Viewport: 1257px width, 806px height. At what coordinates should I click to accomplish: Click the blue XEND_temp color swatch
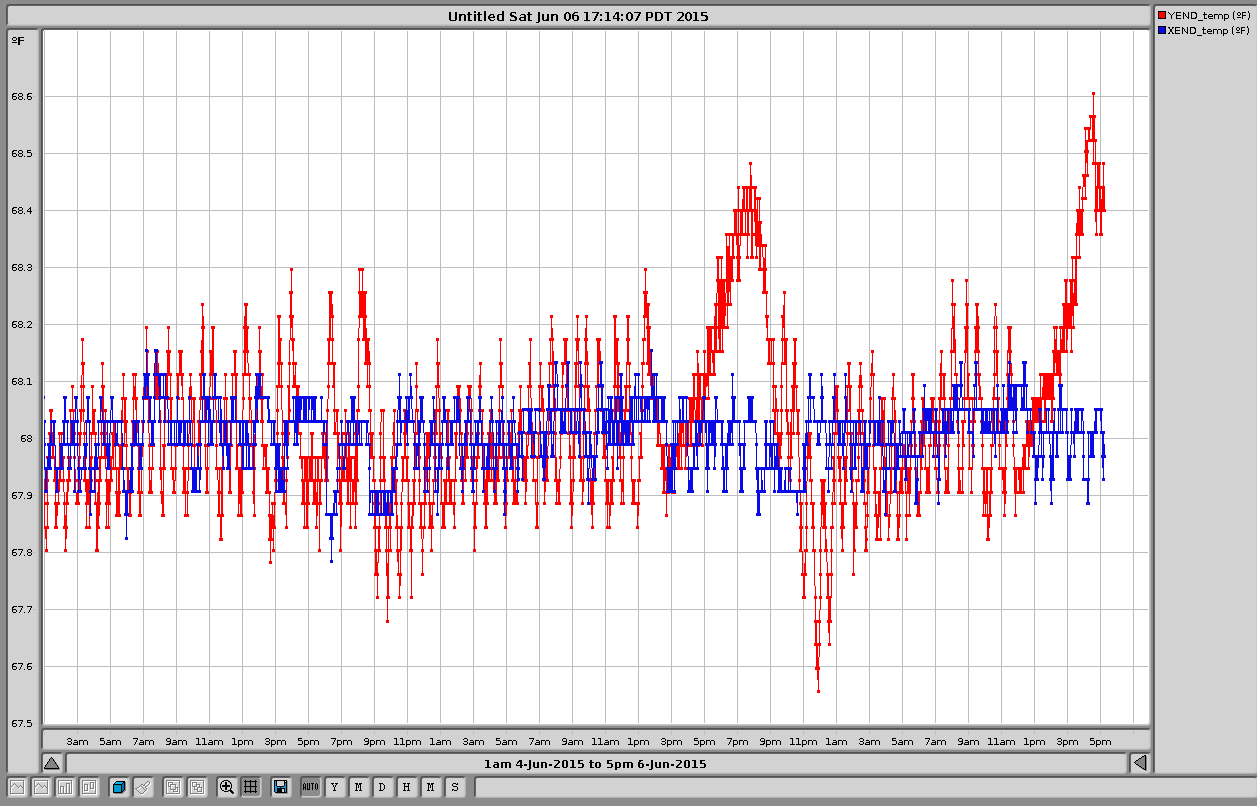click(1162, 31)
